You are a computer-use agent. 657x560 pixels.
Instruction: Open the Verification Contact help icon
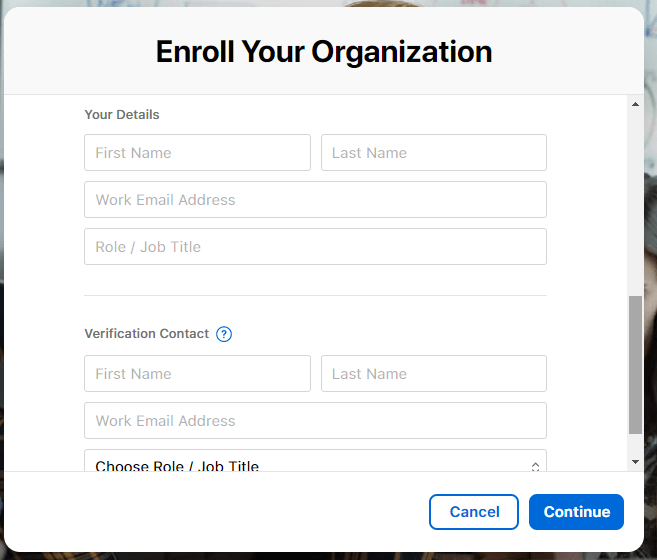click(224, 334)
